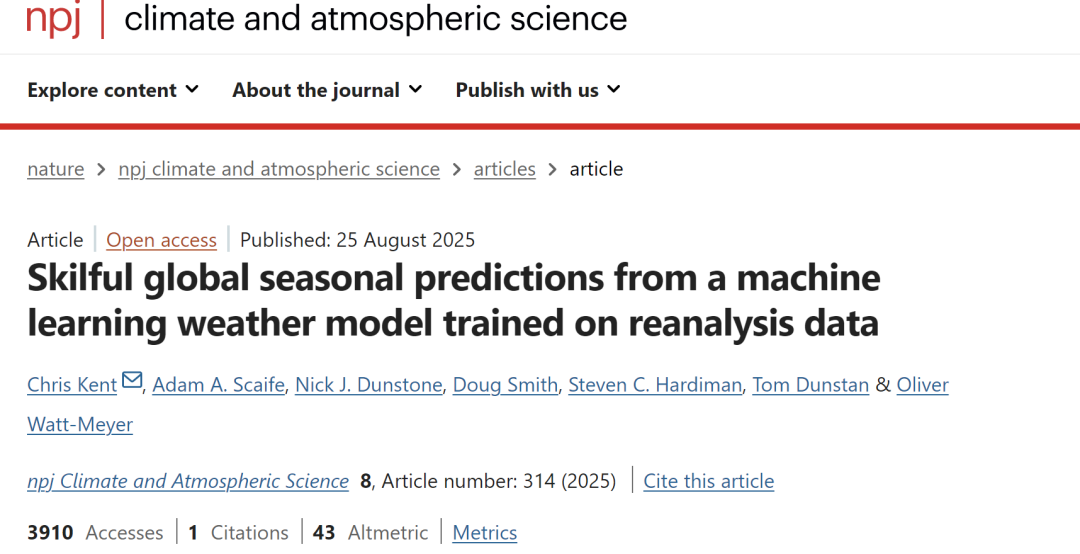This screenshot has width=1080, height=554.
Task: Select author Nick J. Dunstone
Action: (368, 384)
